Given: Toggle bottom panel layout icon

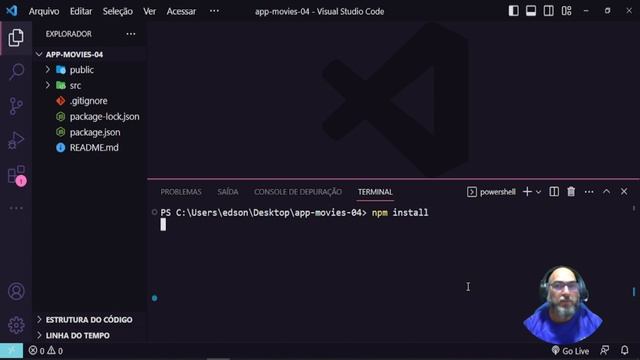Looking at the screenshot, I should (531, 11).
